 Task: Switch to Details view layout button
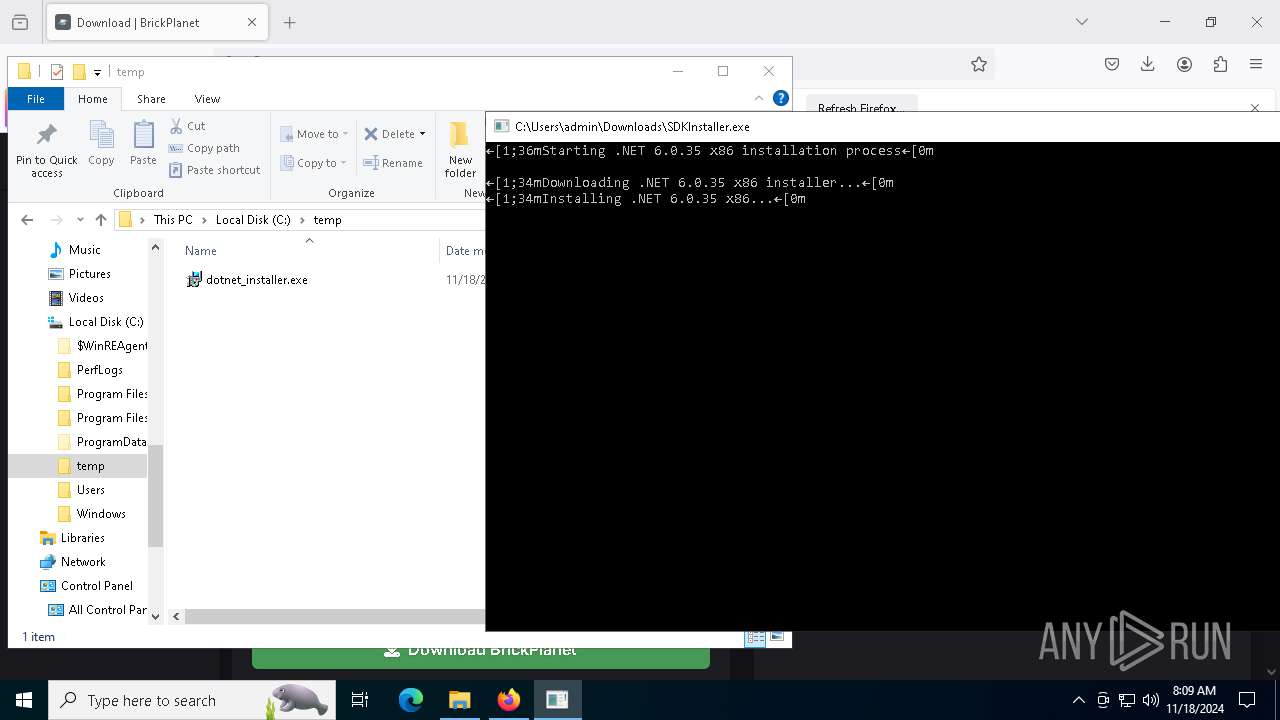(755, 637)
